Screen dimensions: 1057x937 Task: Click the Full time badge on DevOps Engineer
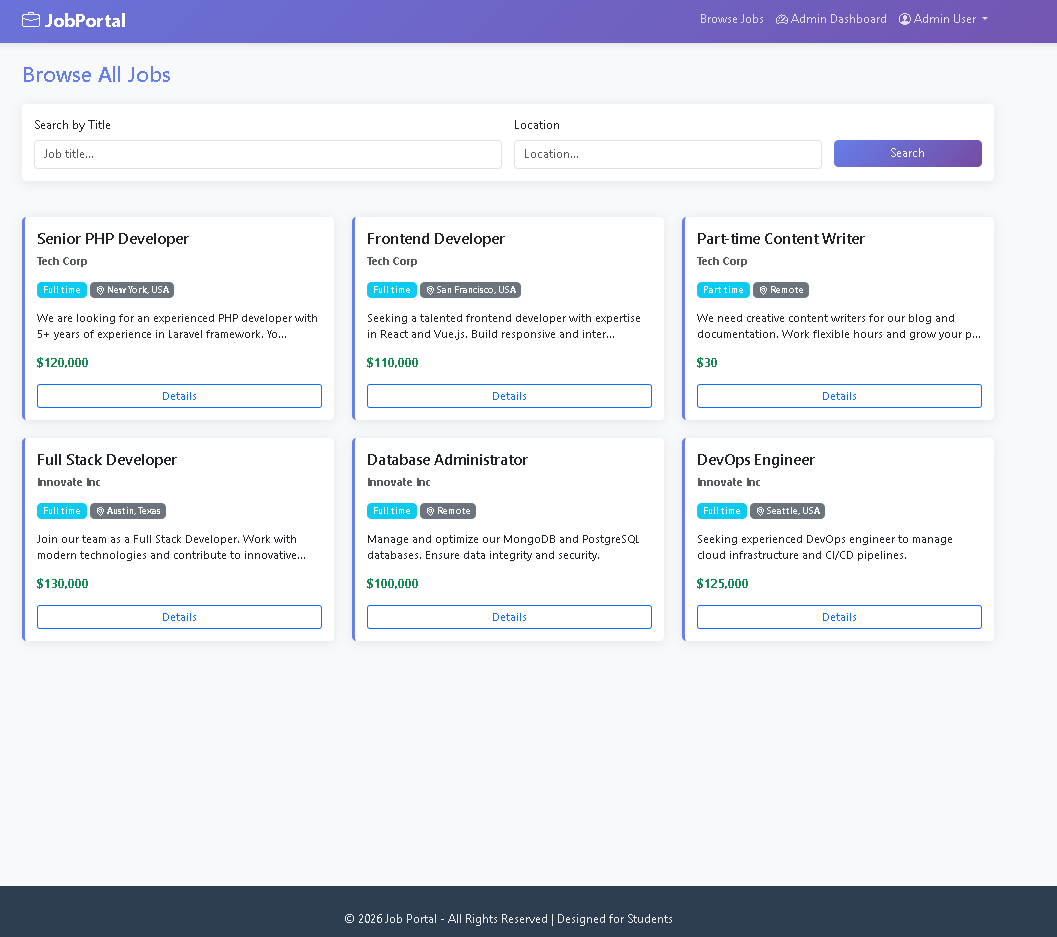coord(722,511)
